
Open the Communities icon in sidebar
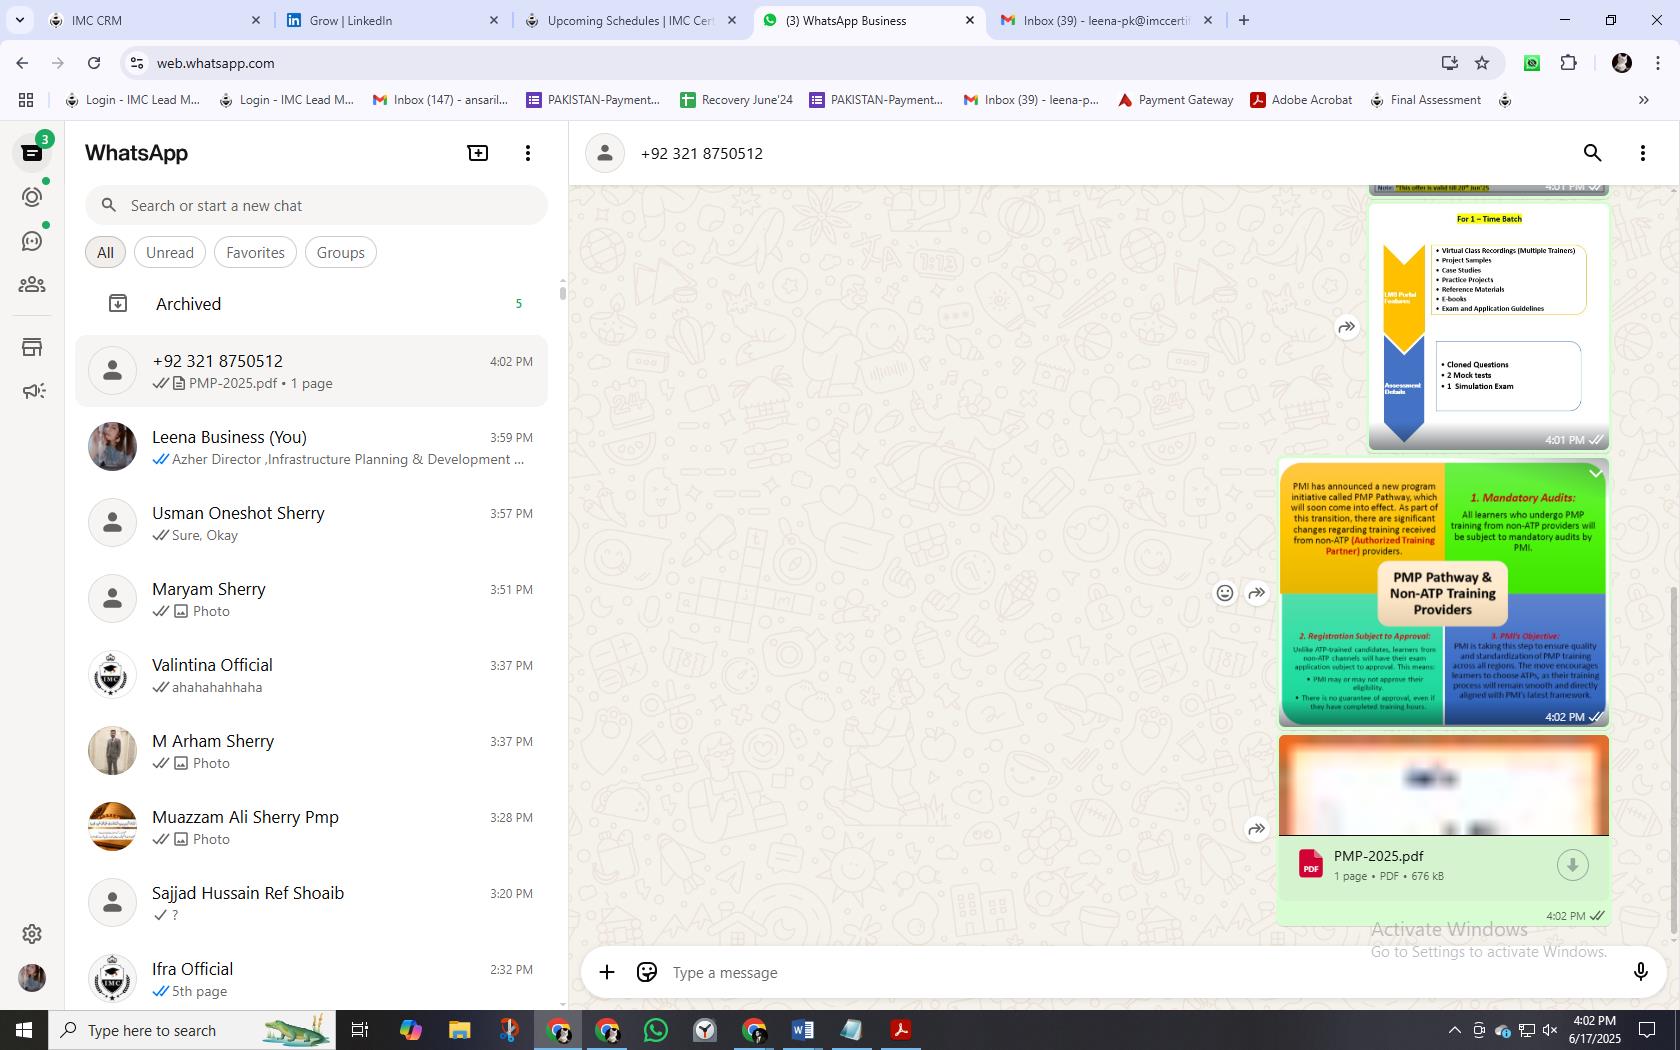32,285
